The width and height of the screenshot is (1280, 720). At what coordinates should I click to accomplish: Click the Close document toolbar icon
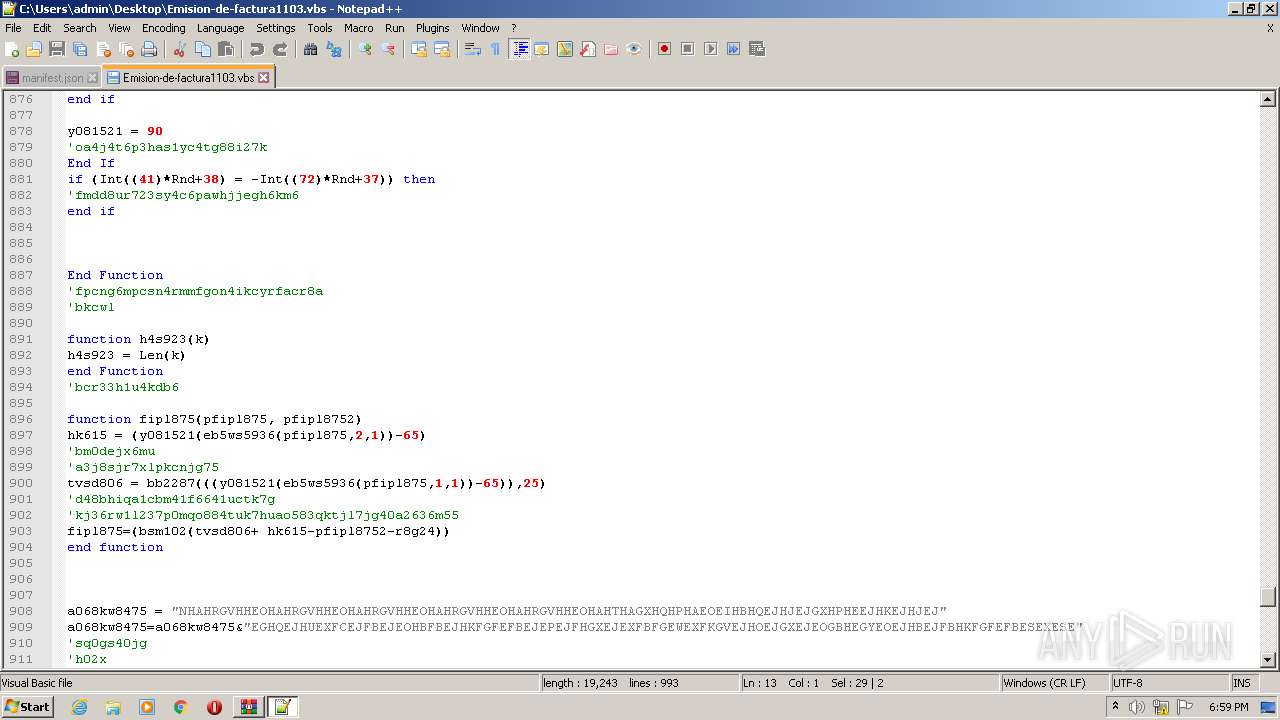click(103, 49)
